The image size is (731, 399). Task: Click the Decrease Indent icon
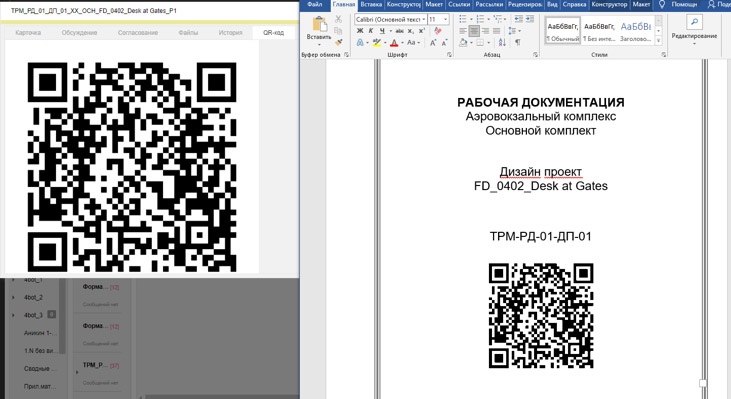pos(518,19)
